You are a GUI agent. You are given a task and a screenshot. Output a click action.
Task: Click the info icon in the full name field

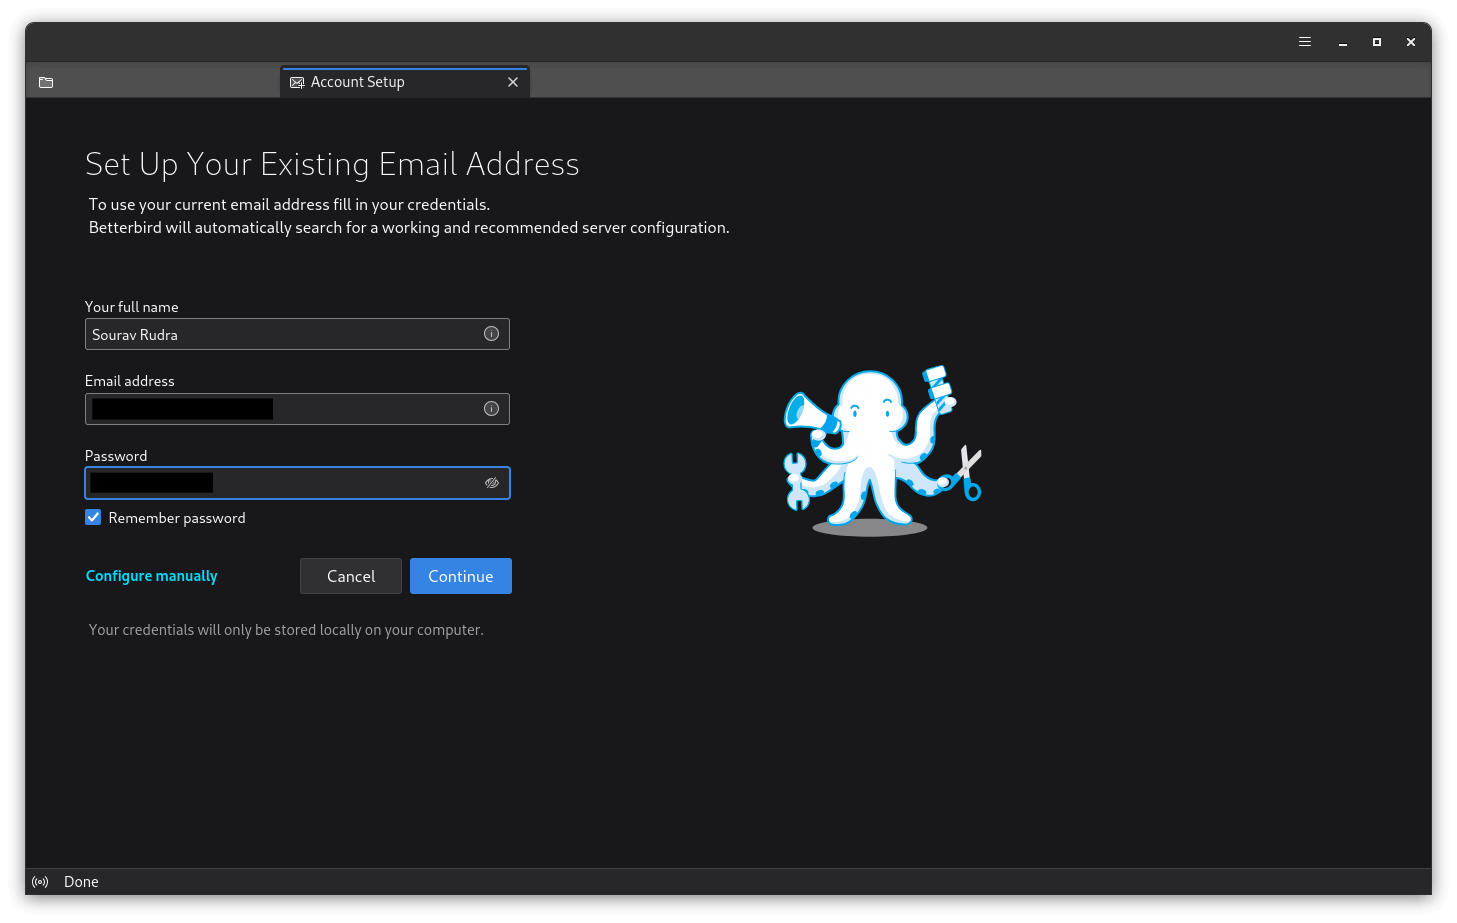coord(491,334)
